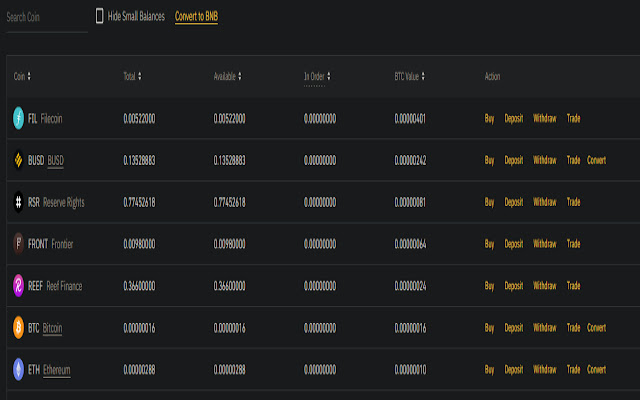Click Buy in the FIL row
Screen dimensions: 640x400
pyautogui.click(x=489, y=118)
